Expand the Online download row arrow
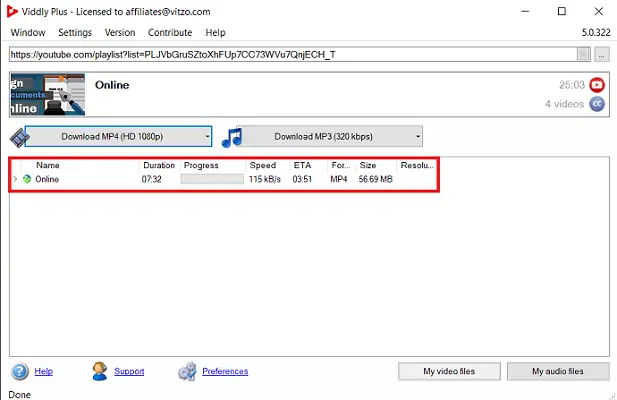Screen dimensions: 617x400 pyautogui.click(x=15, y=179)
